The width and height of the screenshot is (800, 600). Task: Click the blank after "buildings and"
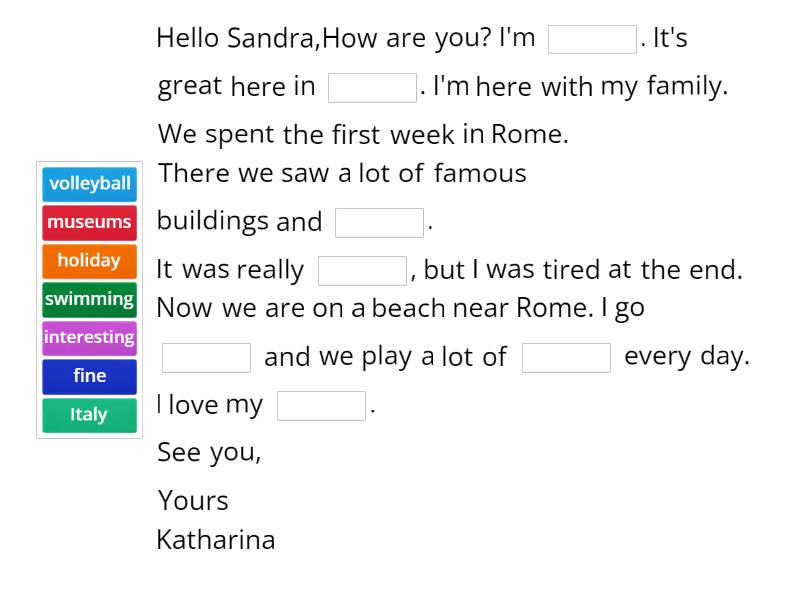[x=379, y=222]
